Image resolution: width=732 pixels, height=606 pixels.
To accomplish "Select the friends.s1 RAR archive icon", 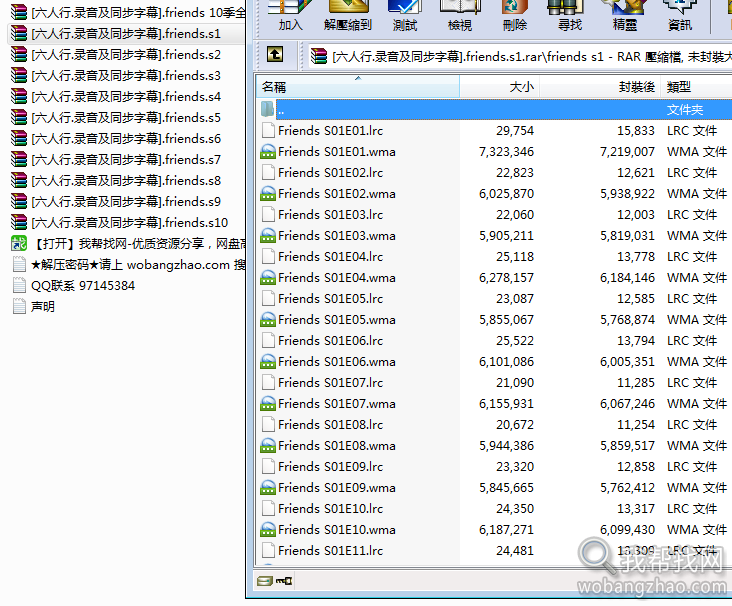I will pos(19,34).
